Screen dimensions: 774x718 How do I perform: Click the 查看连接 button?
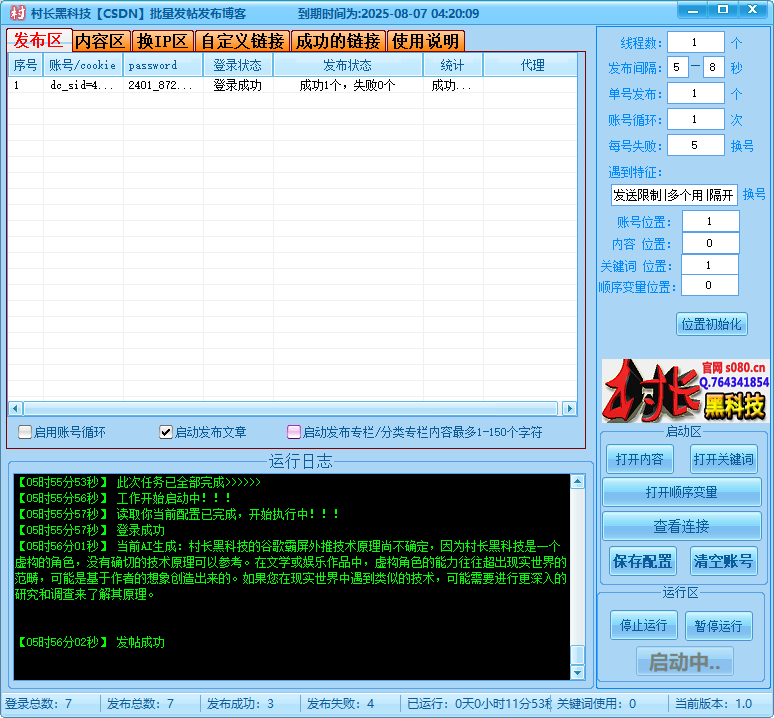pyautogui.click(x=682, y=527)
